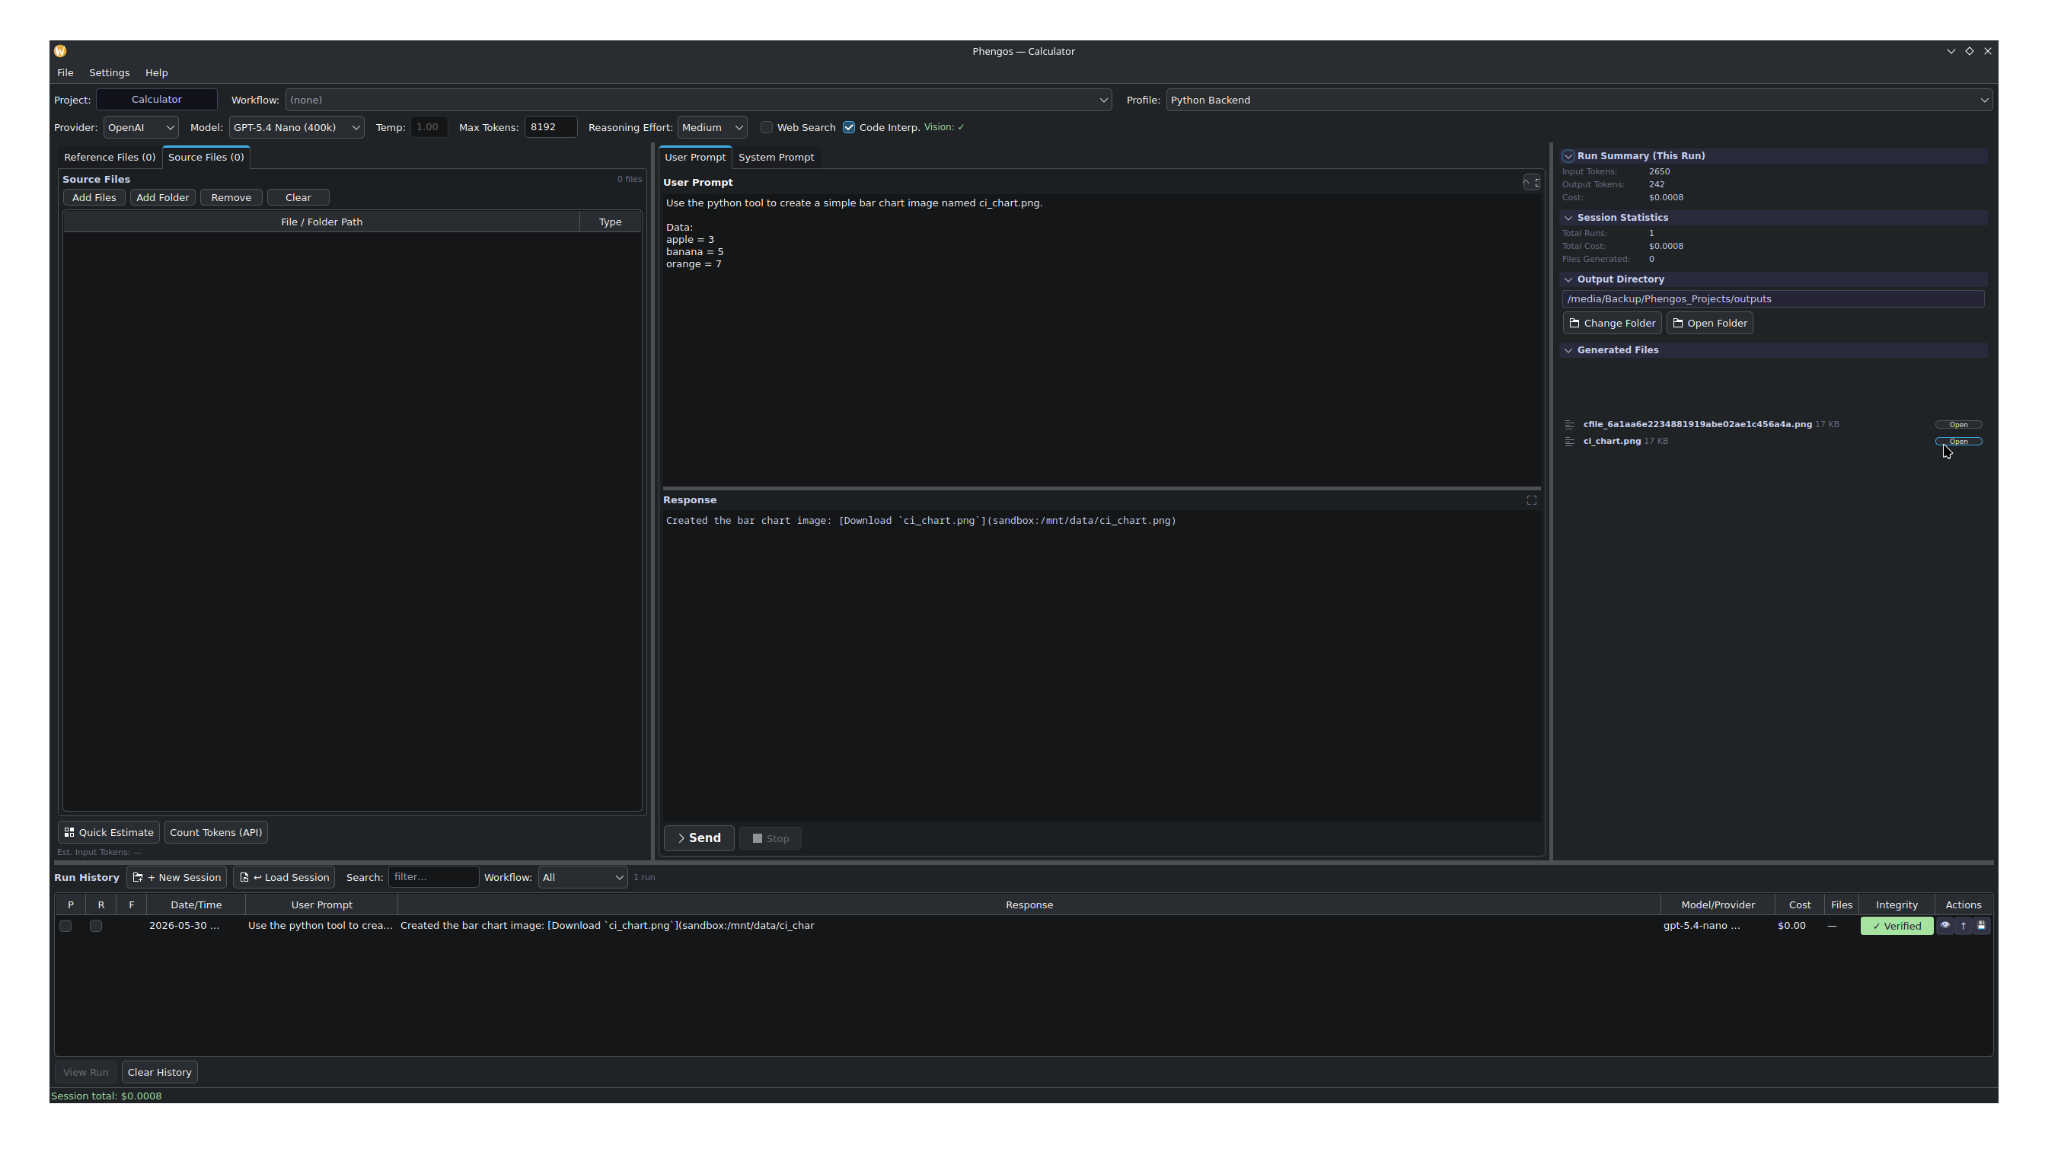2048x1161 pixels.
Task: Click the Clear History button
Action: pyautogui.click(x=160, y=1072)
